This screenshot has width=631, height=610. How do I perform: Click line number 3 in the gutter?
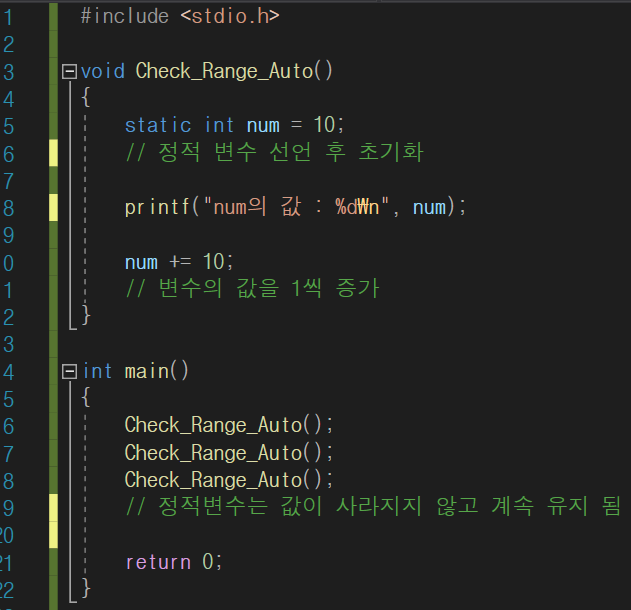point(9,72)
